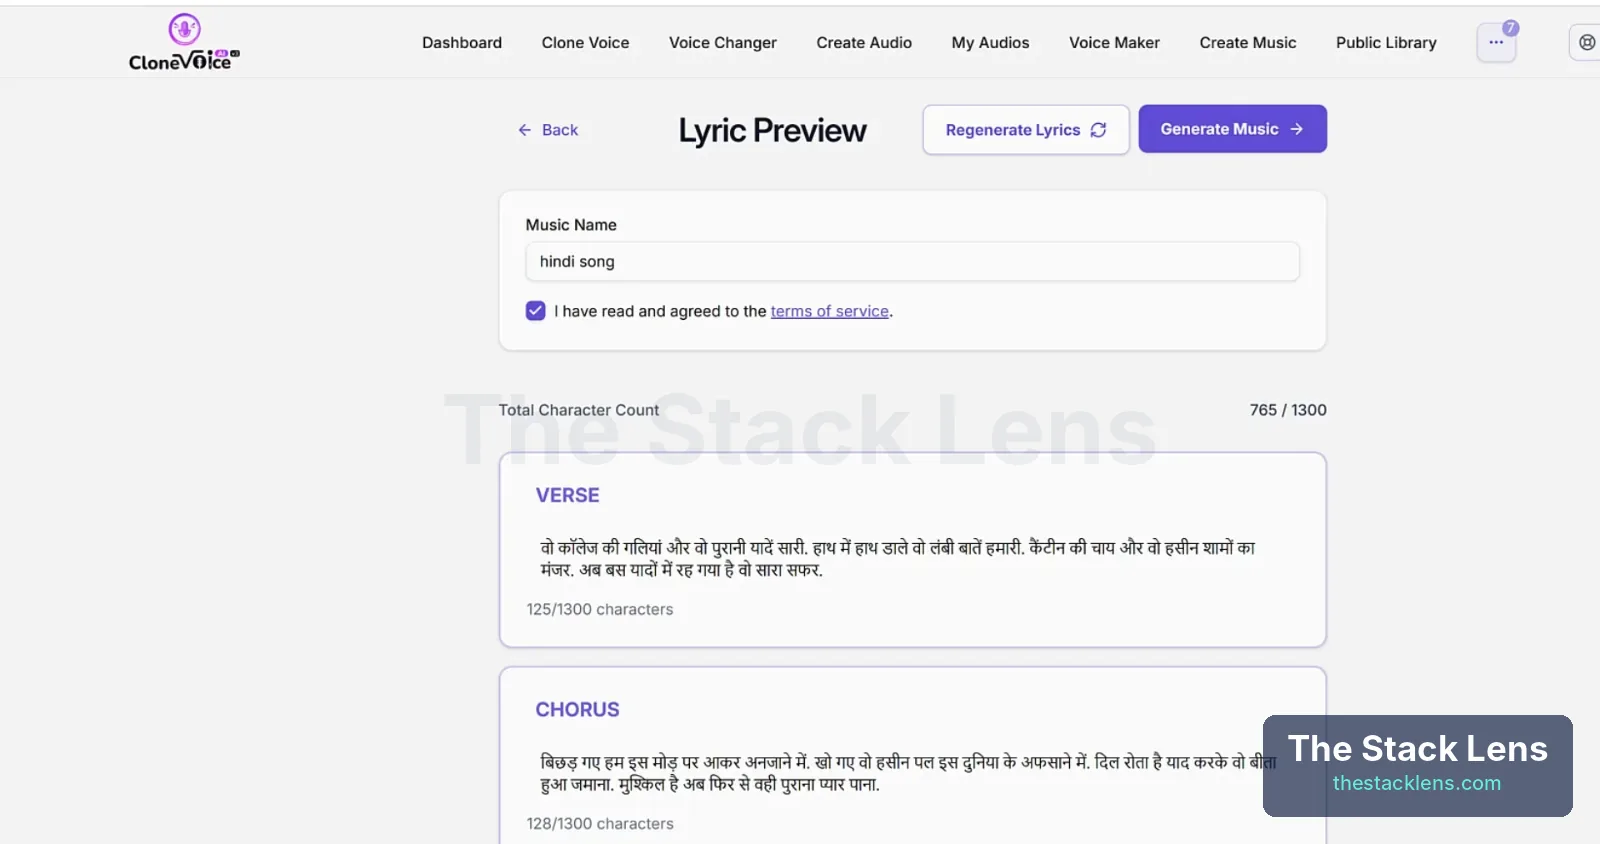Image resolution: width=1600 pixels, height=844 pixels.
Task: Go back using the Back arrow link
Action: (x=548, y=130)
